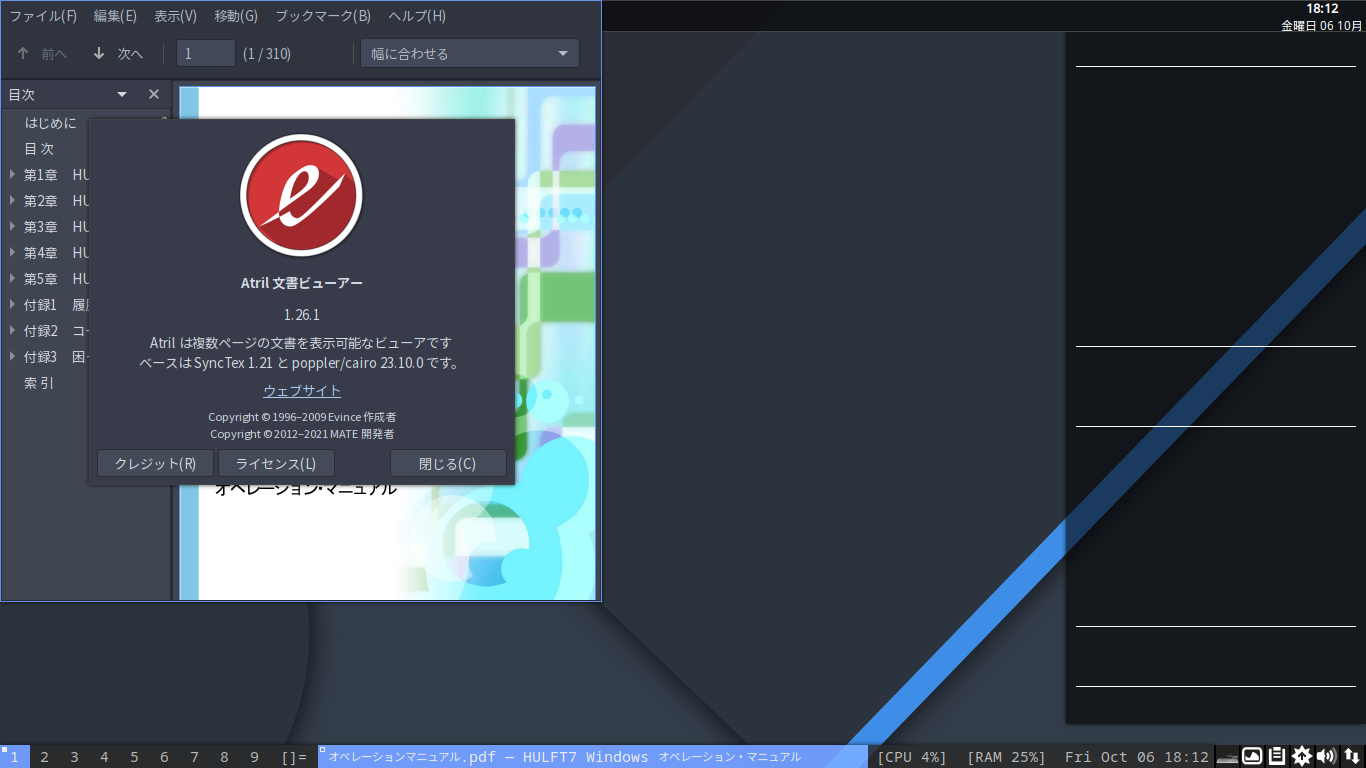The width and height of the screenshot is (1366, 768).
Task: Open the 編集(E) menu
Action: pyautogui.click(x=115, y=16)
